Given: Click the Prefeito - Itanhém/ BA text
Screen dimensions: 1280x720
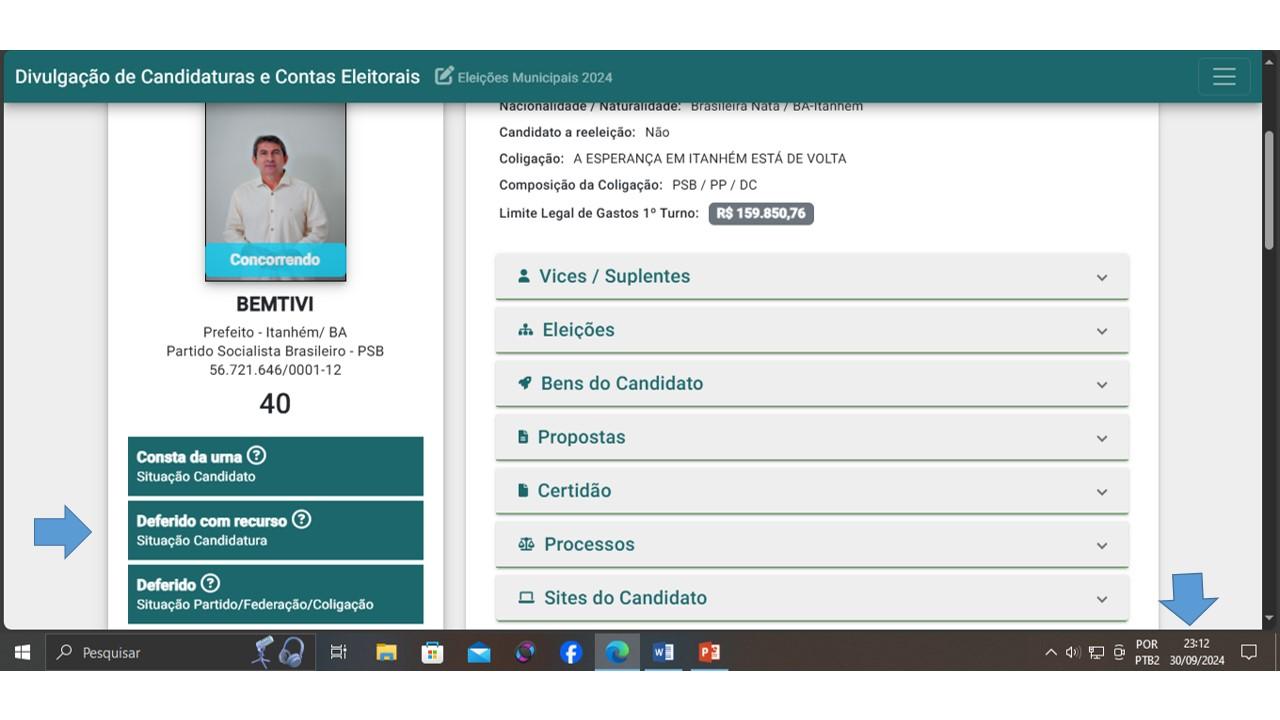Looking at the screenshot, I should [x=275, y=332].
